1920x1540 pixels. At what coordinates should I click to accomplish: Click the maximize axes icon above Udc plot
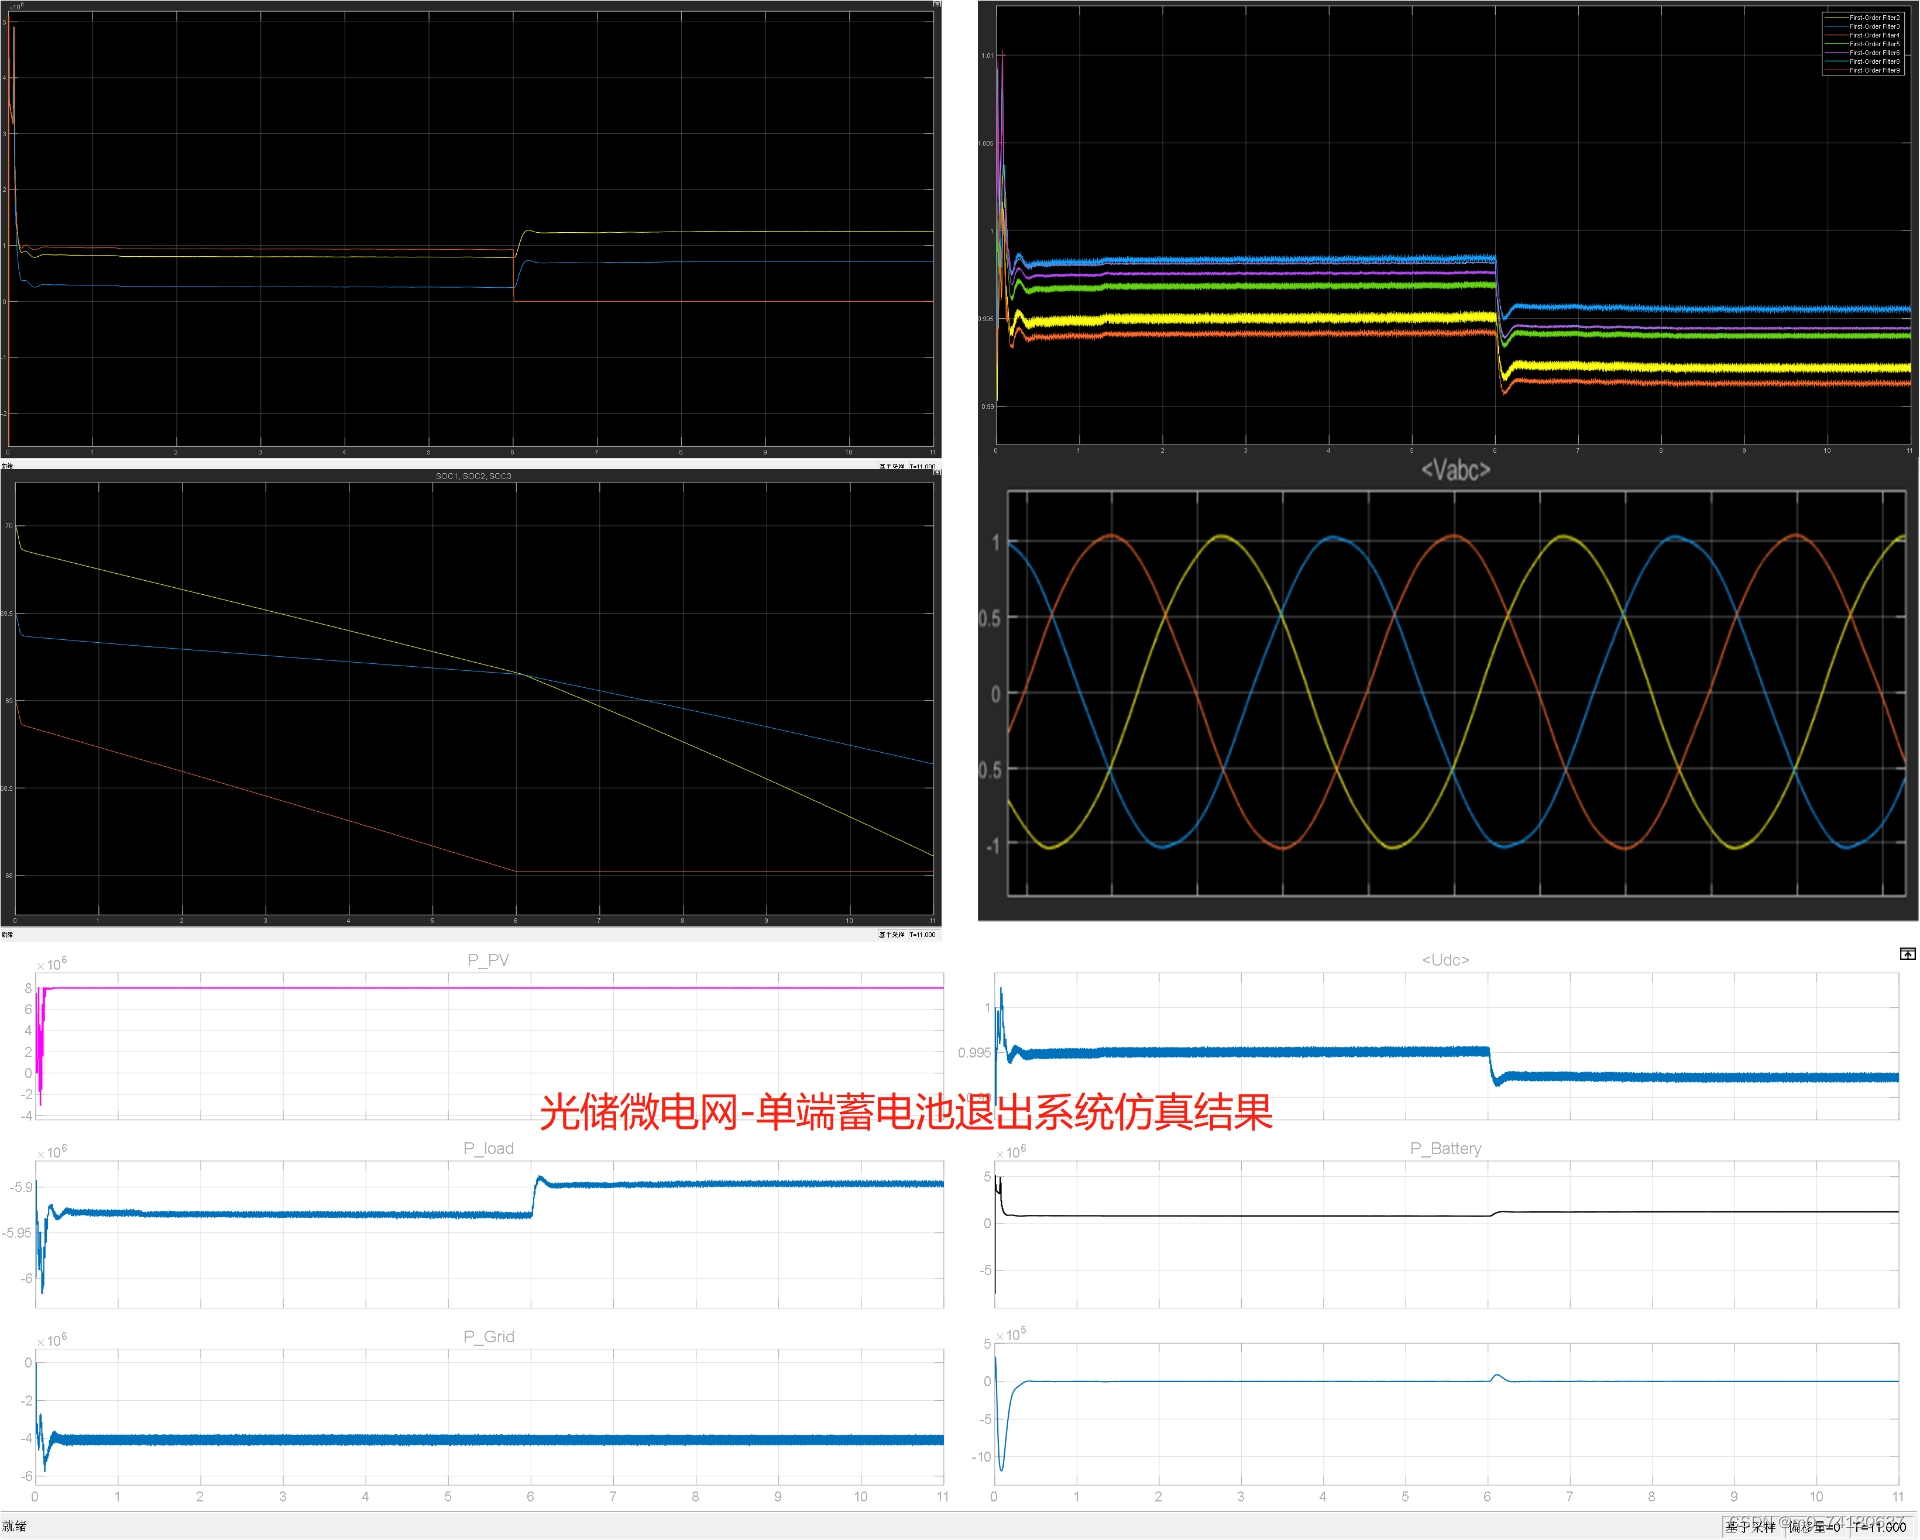[1907, 954]
